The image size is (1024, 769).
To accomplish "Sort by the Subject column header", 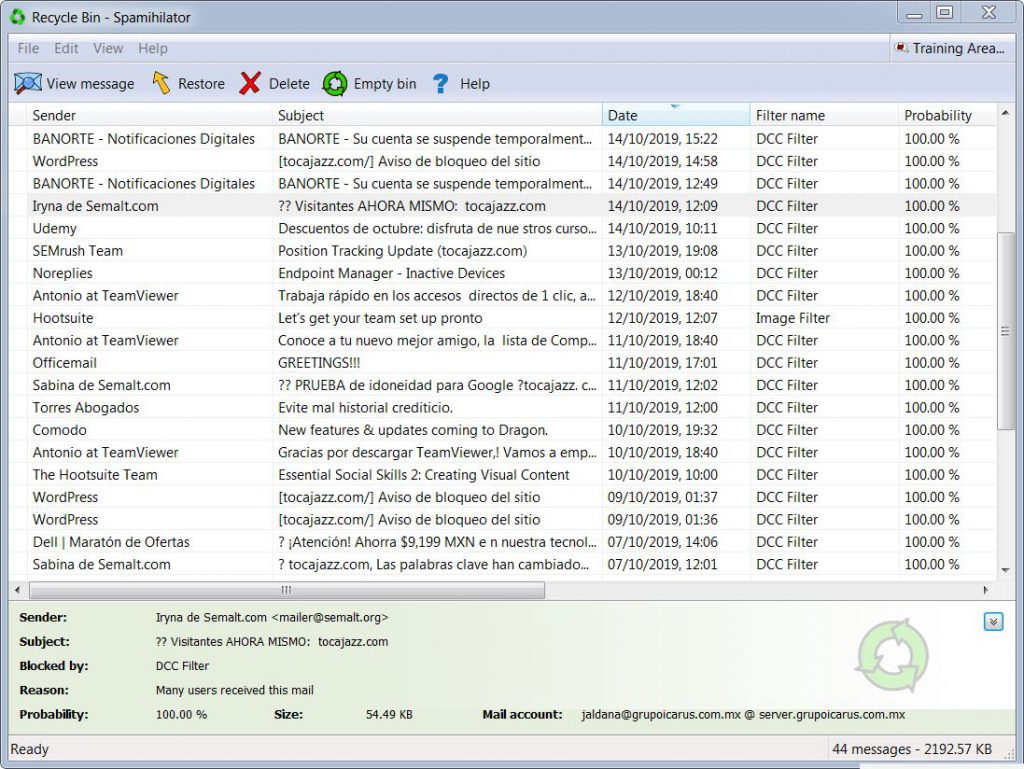I will coord(437,116).
